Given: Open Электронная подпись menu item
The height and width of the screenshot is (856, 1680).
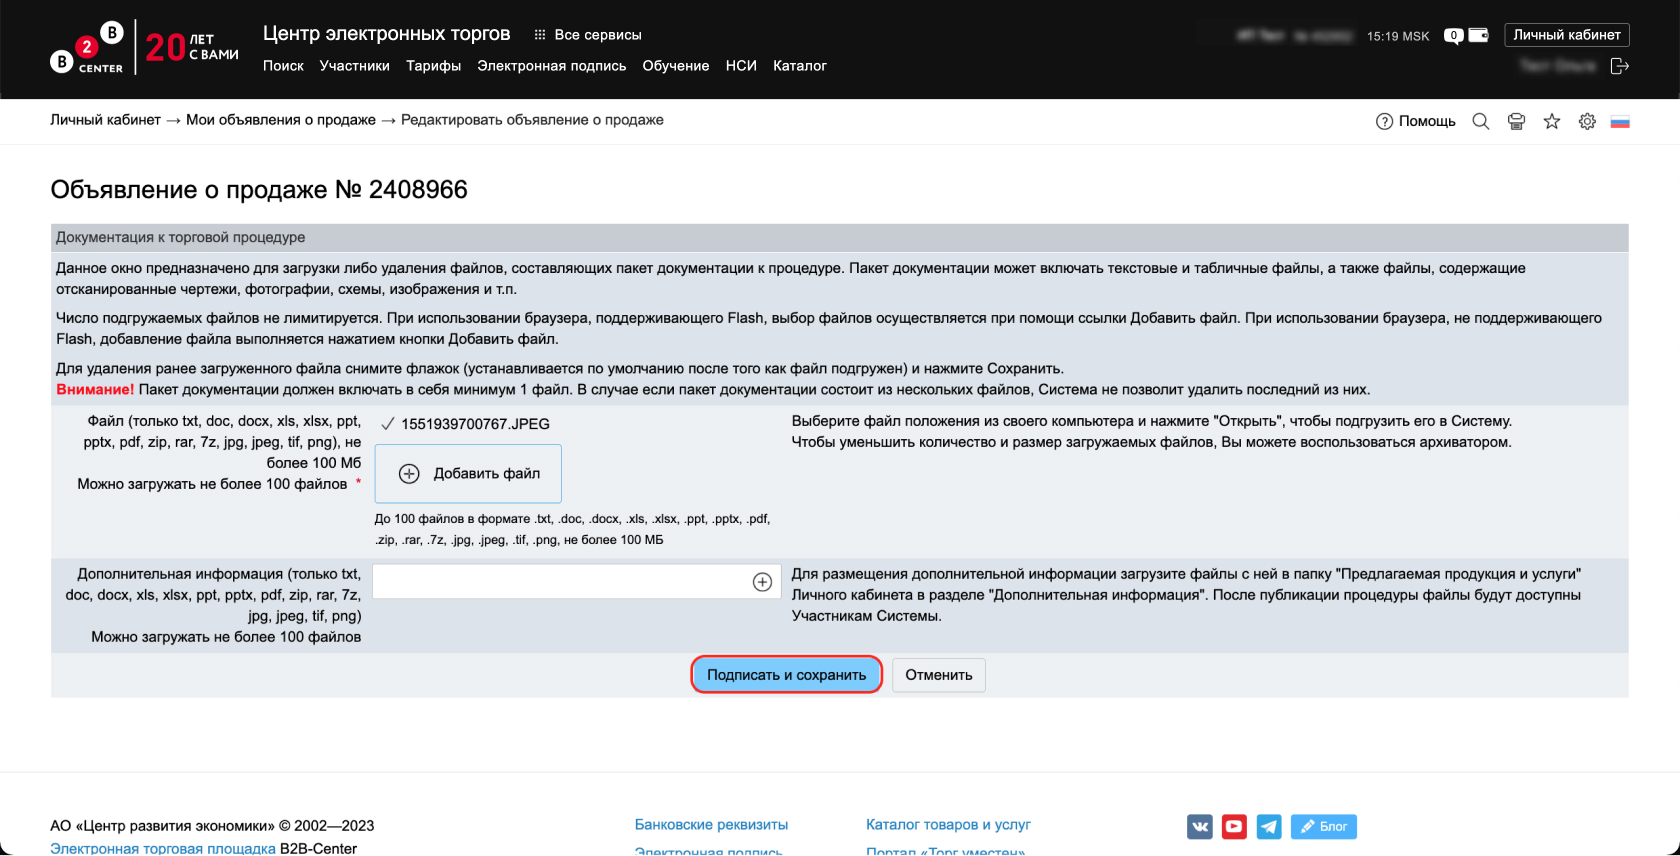Looking at the screenshot, I should 551,66.
